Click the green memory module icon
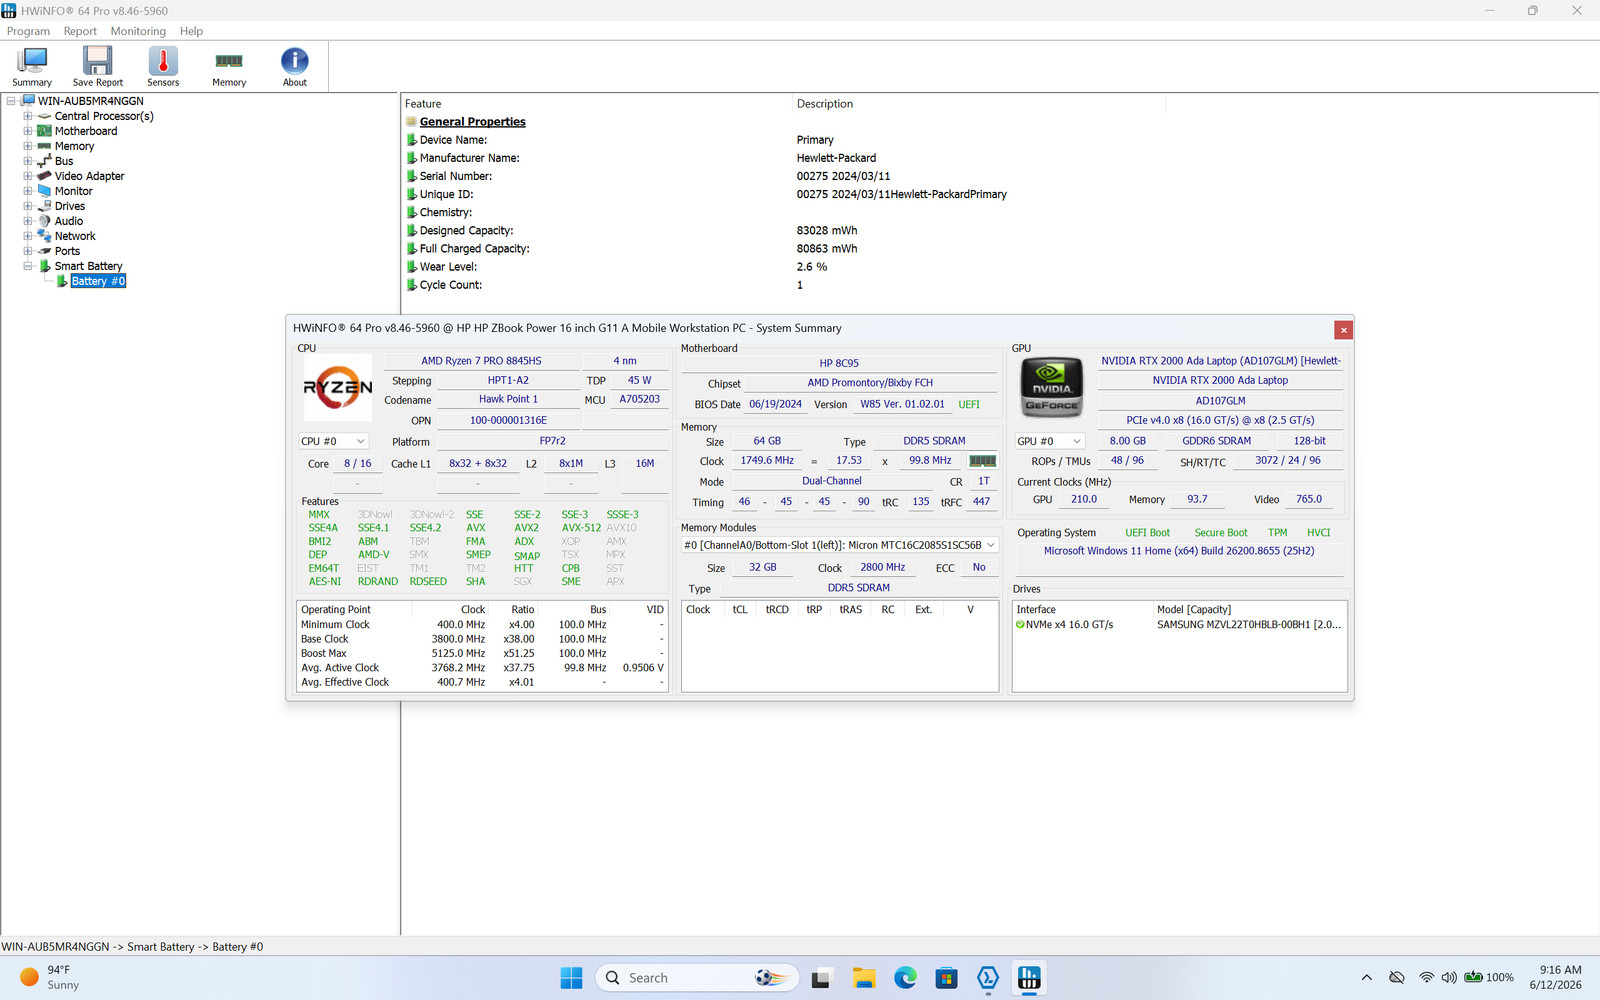 (983, 461)
